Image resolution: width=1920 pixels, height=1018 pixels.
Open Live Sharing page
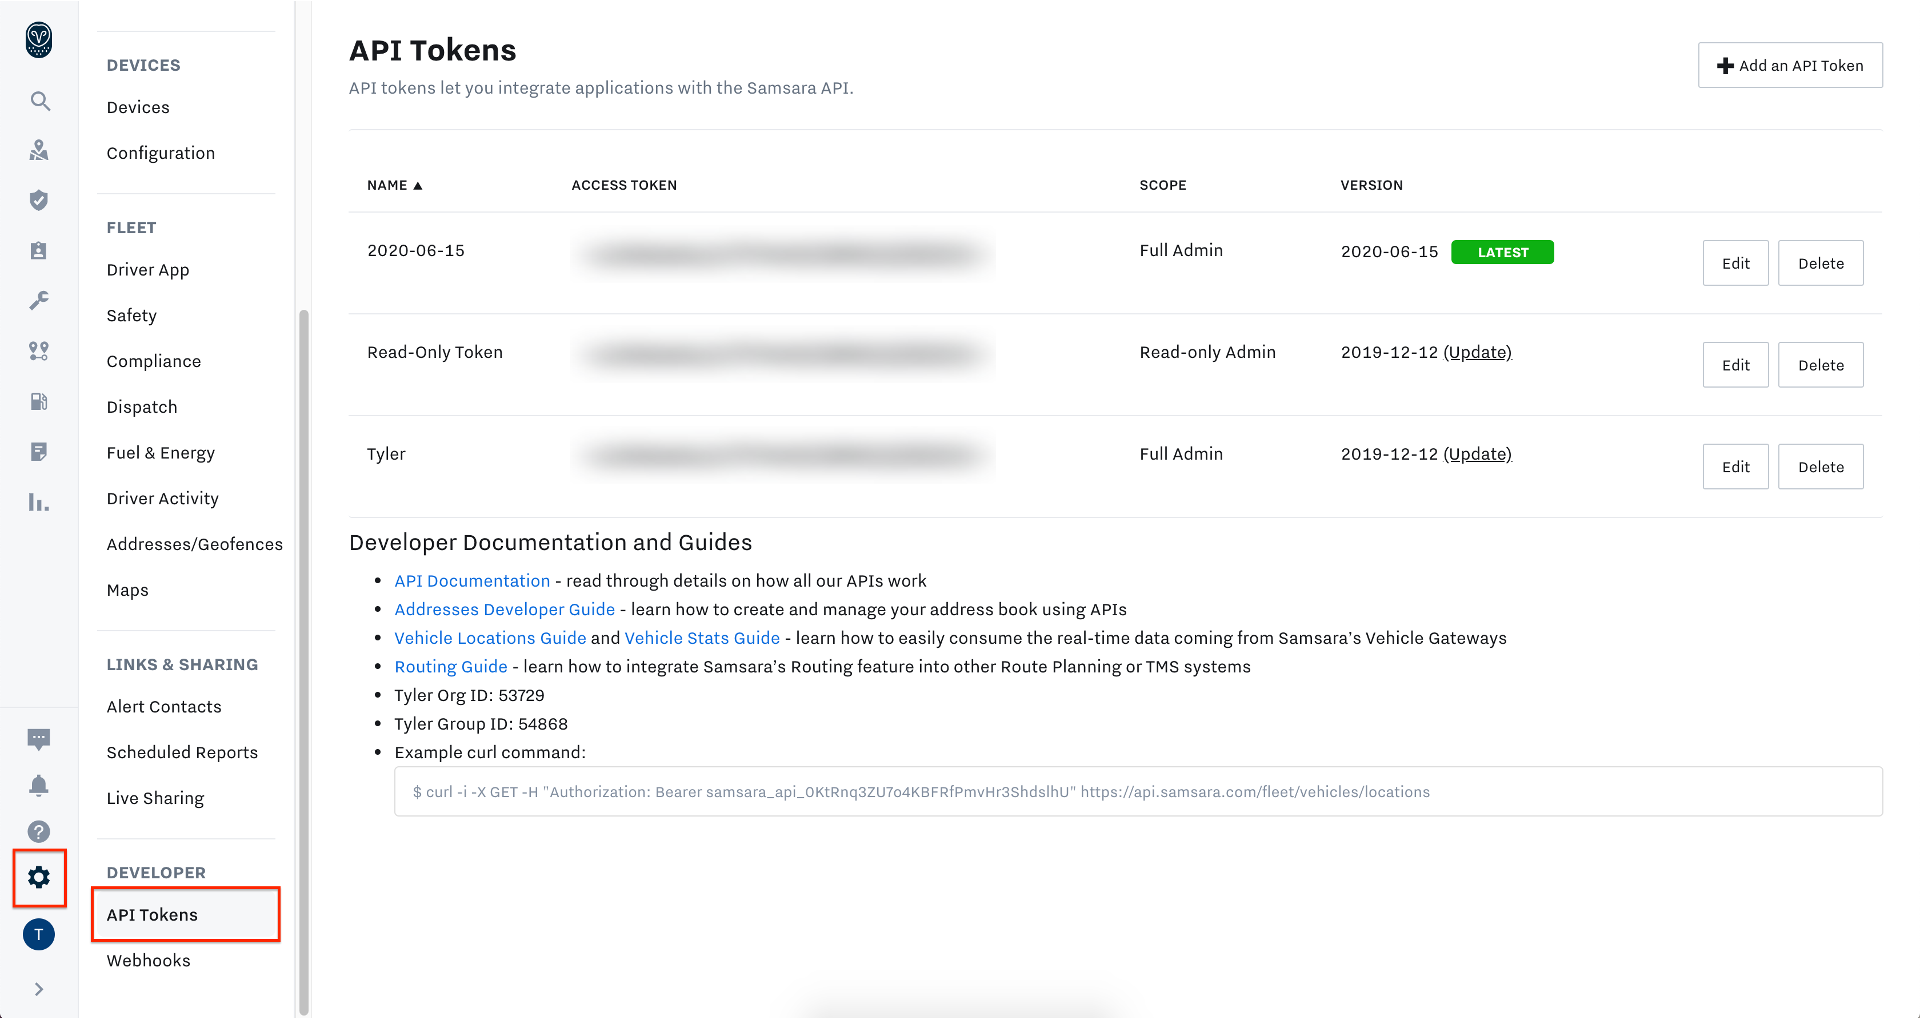(156, 798)
